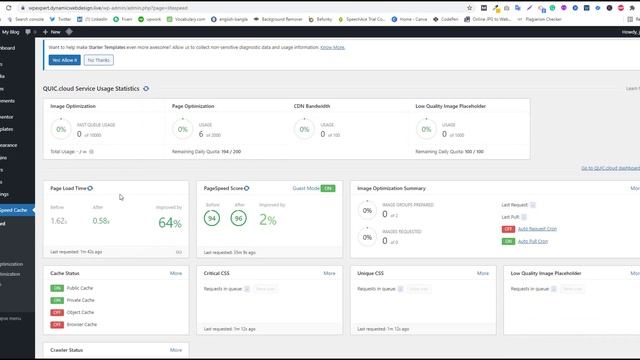
Task: Open Appearance menu in sidebar
Action: coord(9,145)
